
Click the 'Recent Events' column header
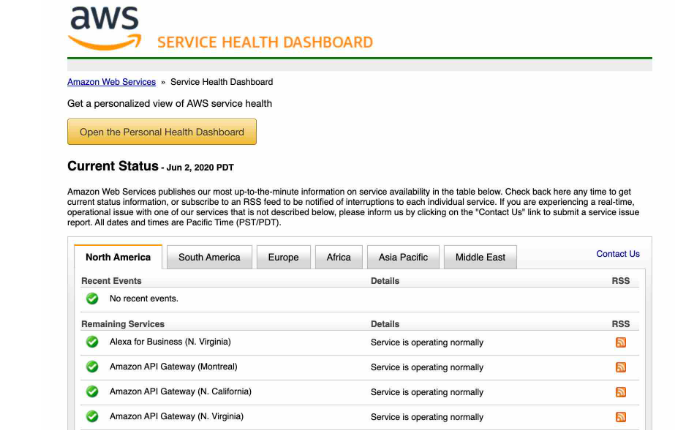(111, 281)
